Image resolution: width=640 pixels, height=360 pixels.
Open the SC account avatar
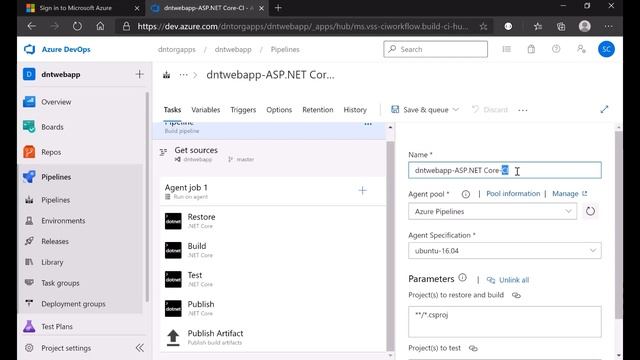point(606,49)
